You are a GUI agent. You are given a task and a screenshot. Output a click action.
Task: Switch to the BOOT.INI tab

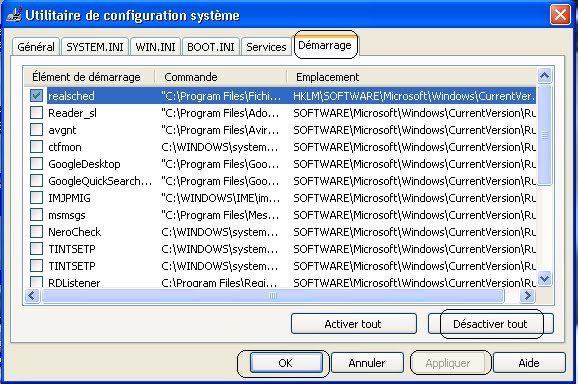(x=210, y=47)
